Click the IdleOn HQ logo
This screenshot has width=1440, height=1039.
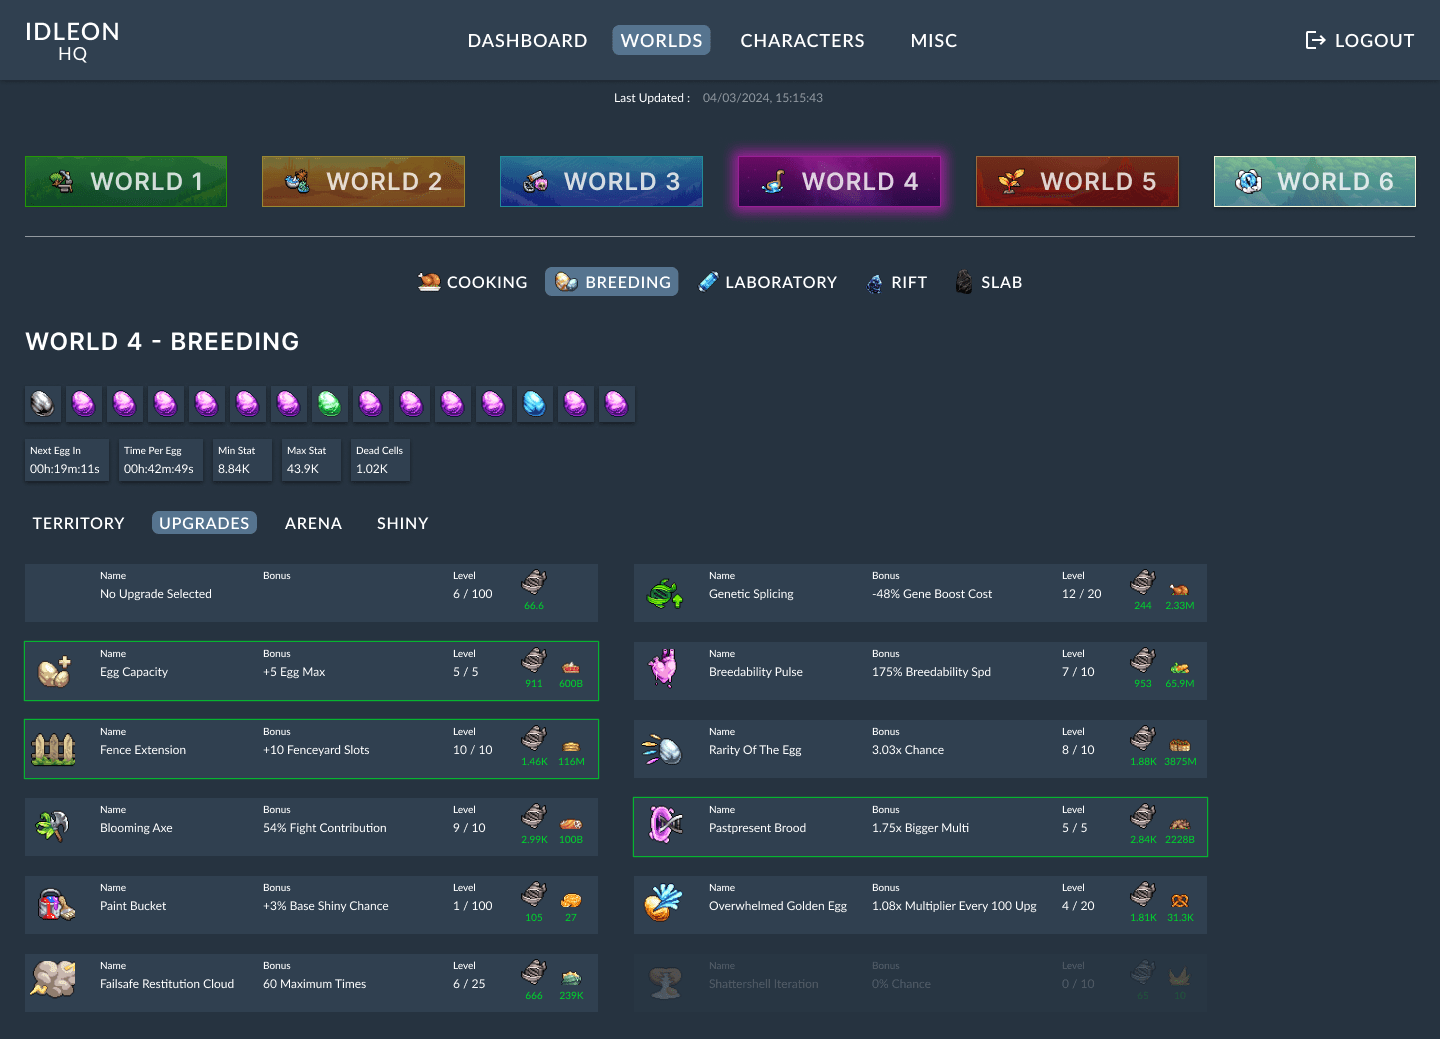click(x=72, y=41)
